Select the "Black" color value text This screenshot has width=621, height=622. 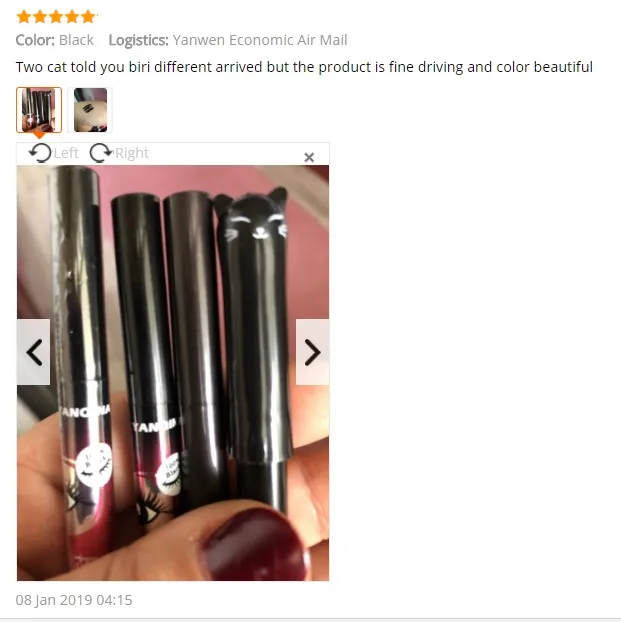tap(76, 40)
